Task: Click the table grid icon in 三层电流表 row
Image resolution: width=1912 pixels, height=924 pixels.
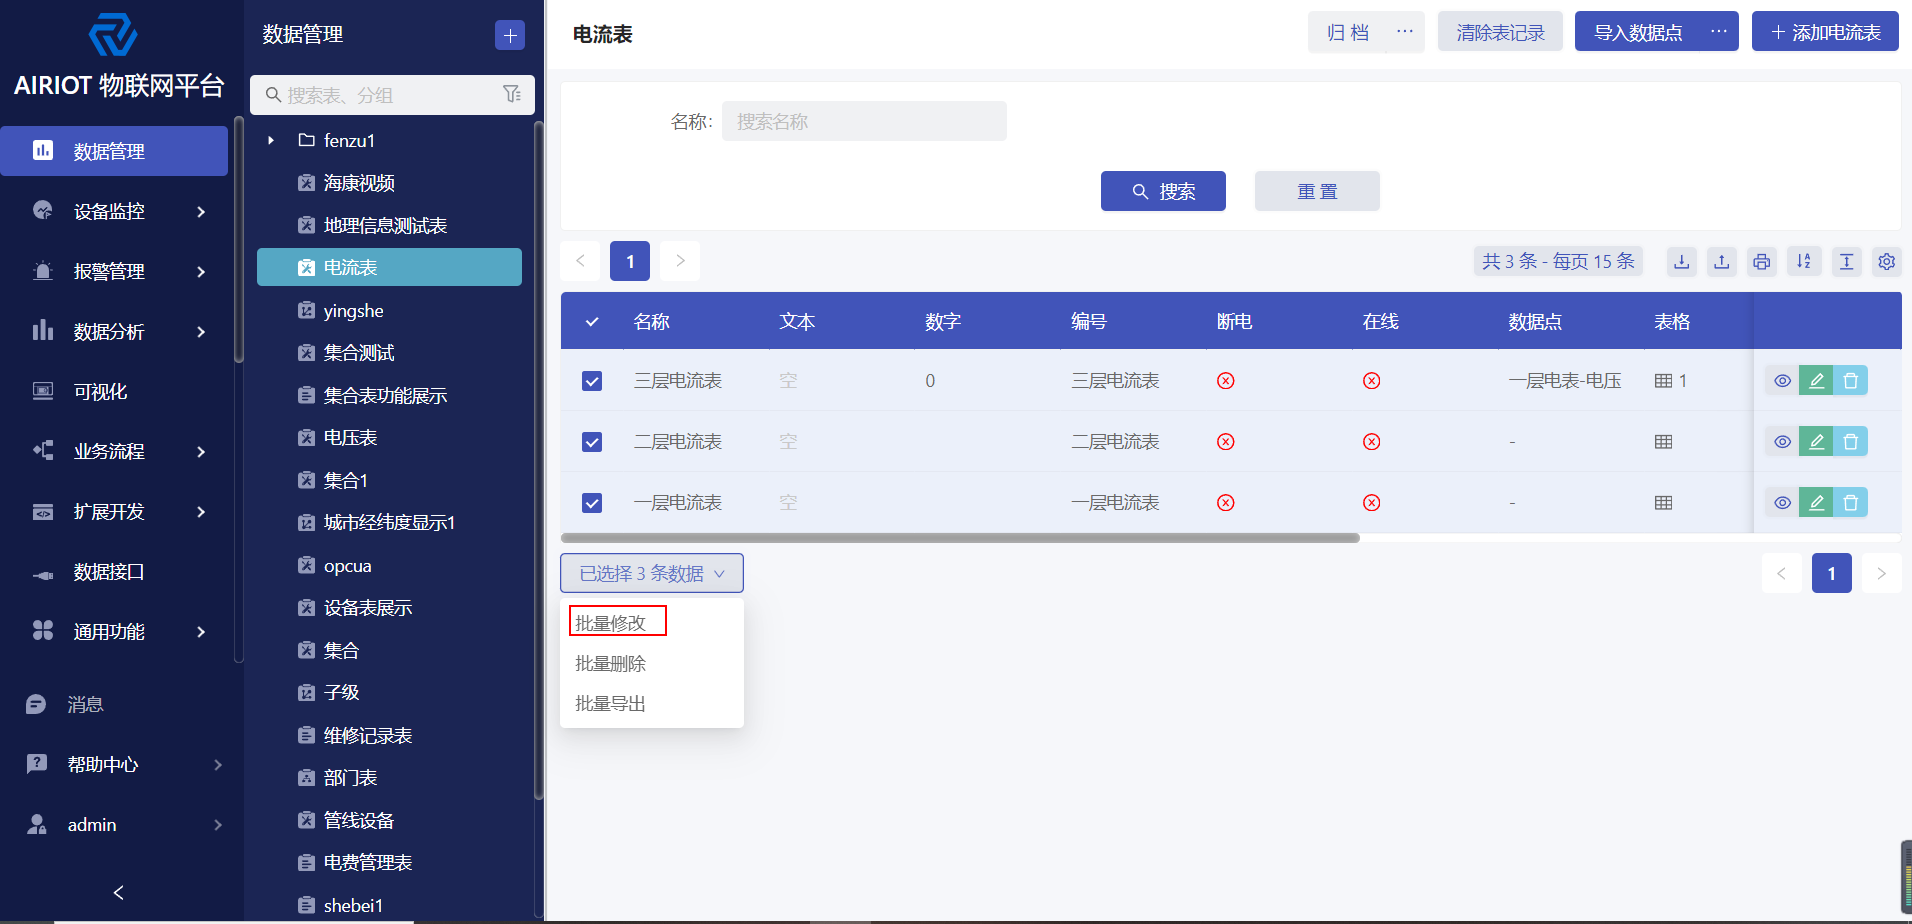Action: pyautogui.click(x=1663, y=381)
